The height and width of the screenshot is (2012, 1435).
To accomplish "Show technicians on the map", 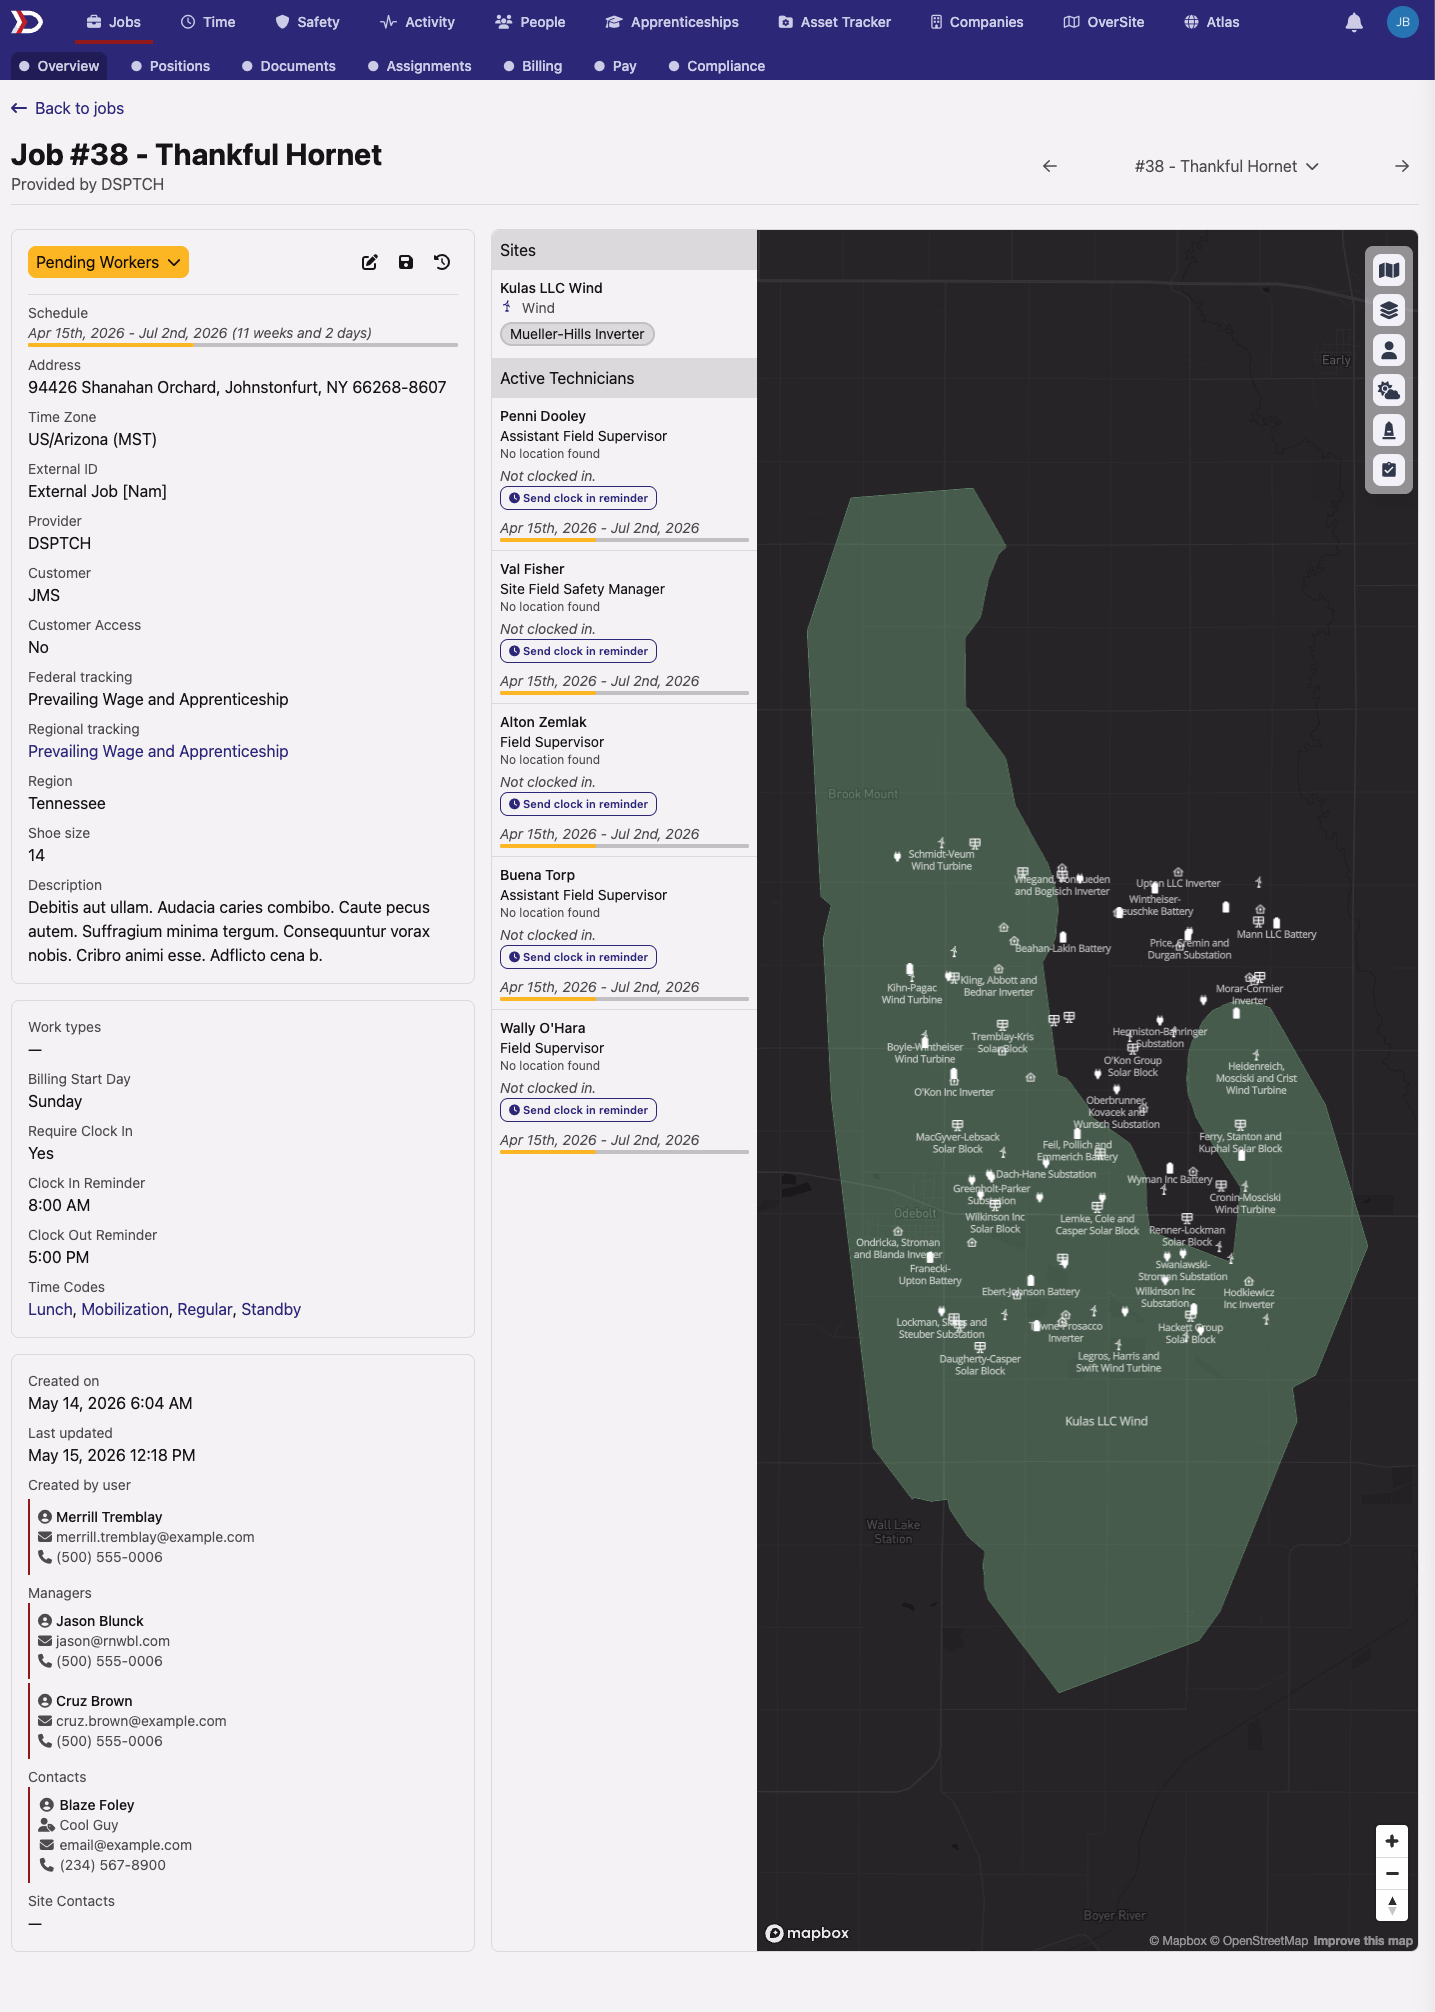I will pos(1389,350).
